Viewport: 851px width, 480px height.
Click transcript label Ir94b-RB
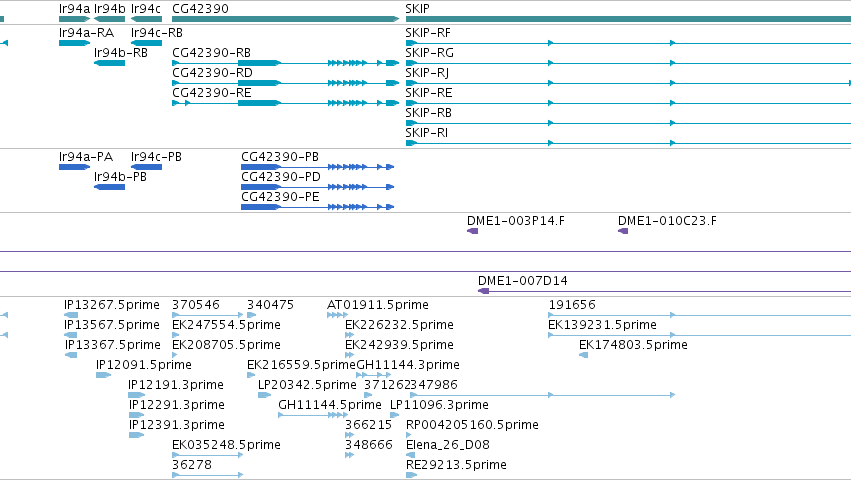click(120, 53)
